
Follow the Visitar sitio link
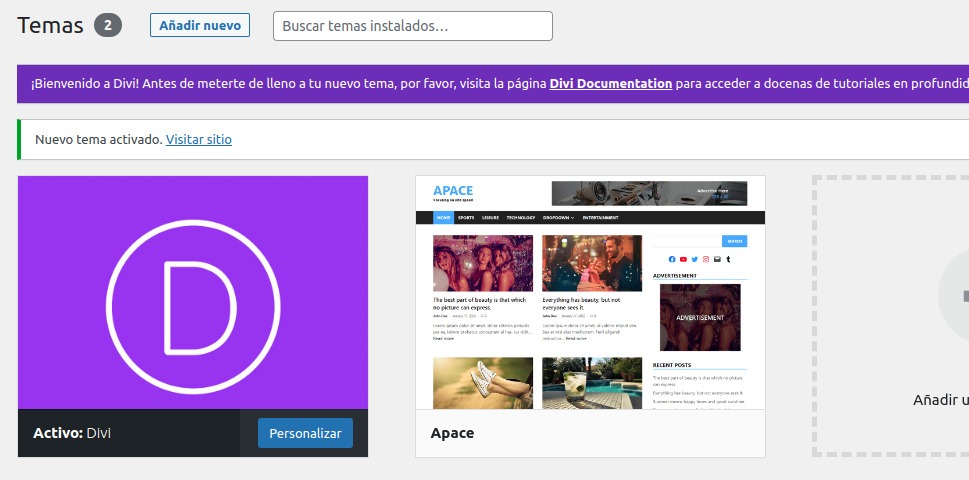point(199,140)
